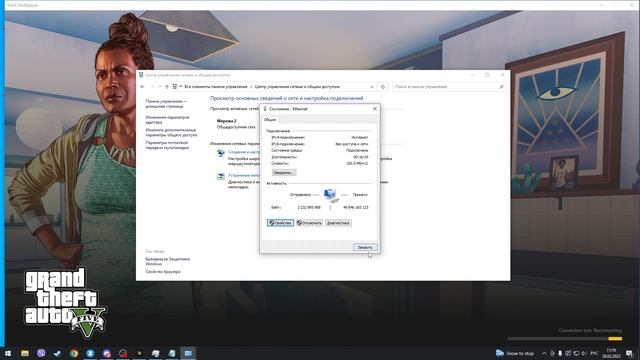
Task: Show hidden system tray icons
Action: tap(544, 353)
